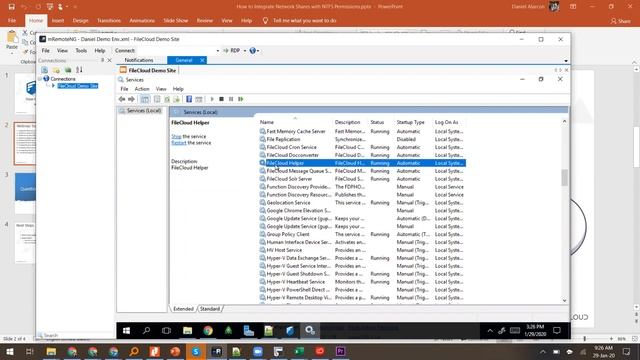Image resolution: width=640 pixels, height=360 pixels.
Task: Open PowerPoint Design ribbon tab
Action: tap(80, 20)
